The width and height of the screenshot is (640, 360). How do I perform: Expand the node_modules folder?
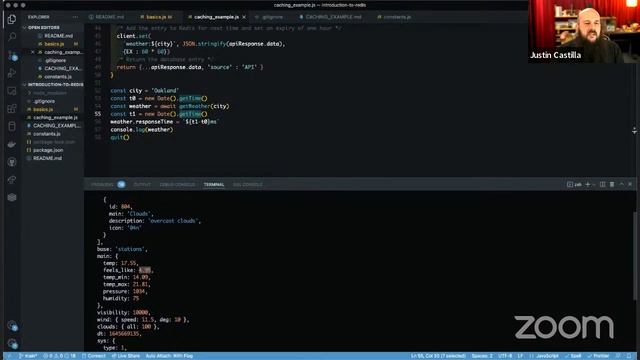point(50,93)
